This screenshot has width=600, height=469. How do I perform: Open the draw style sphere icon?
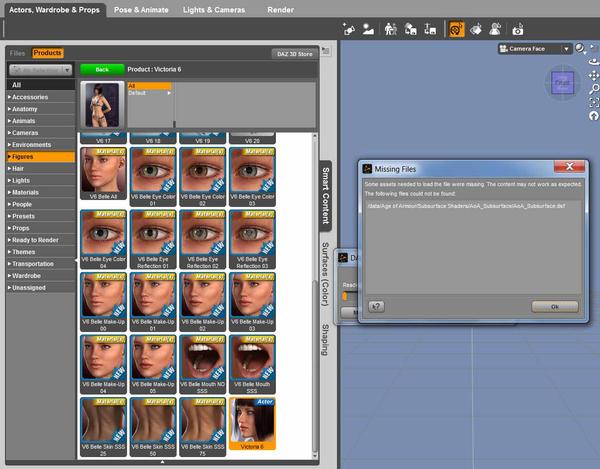click(x=580, y=49)
